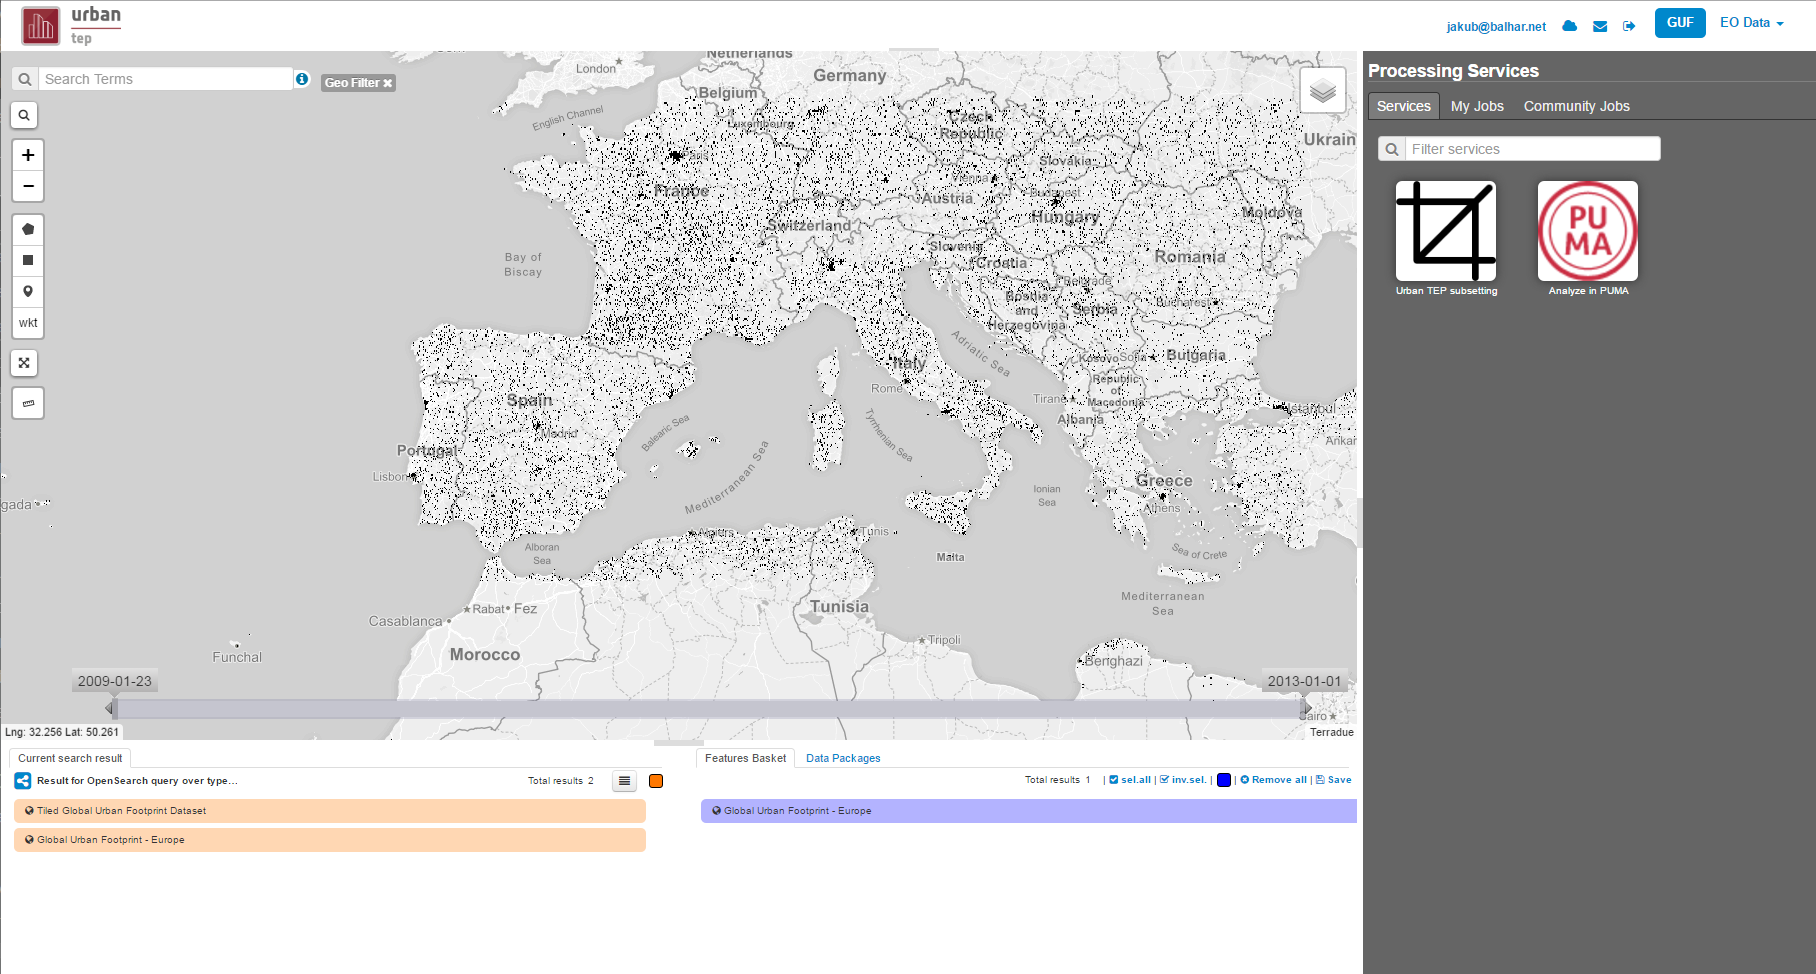Select Global Urban Footprint - Europe basket item
The image size is (1816, 974).
[x=1029, y=811]
